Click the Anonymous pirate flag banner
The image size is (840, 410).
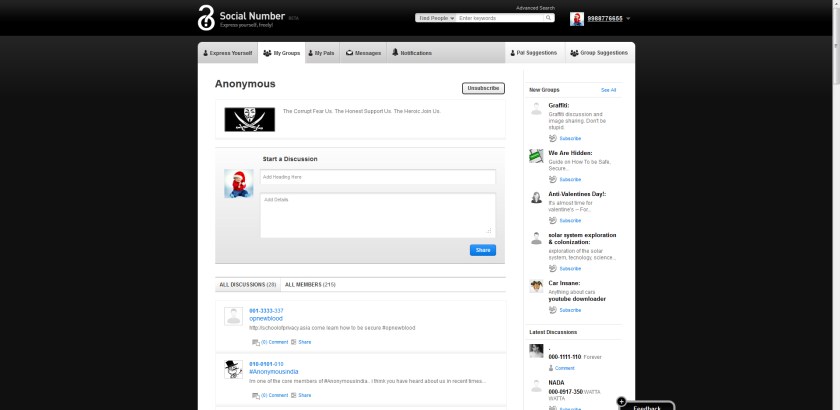pyautogui.click(x=248, y=120)
